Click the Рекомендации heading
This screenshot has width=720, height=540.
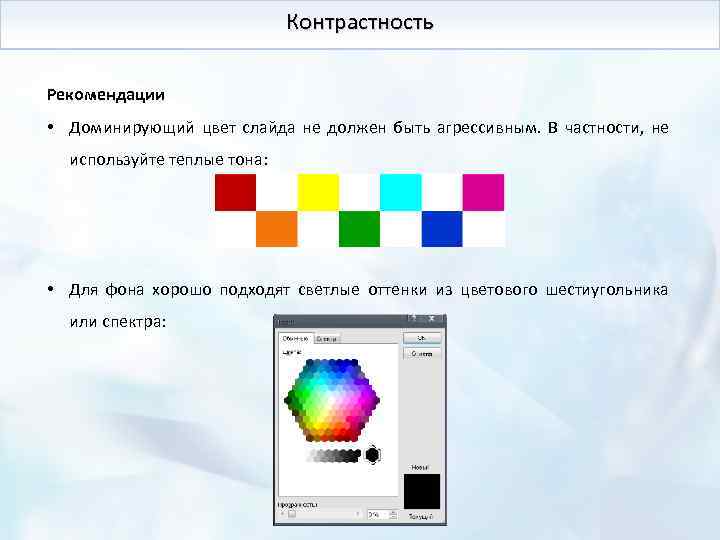point(106,95)
